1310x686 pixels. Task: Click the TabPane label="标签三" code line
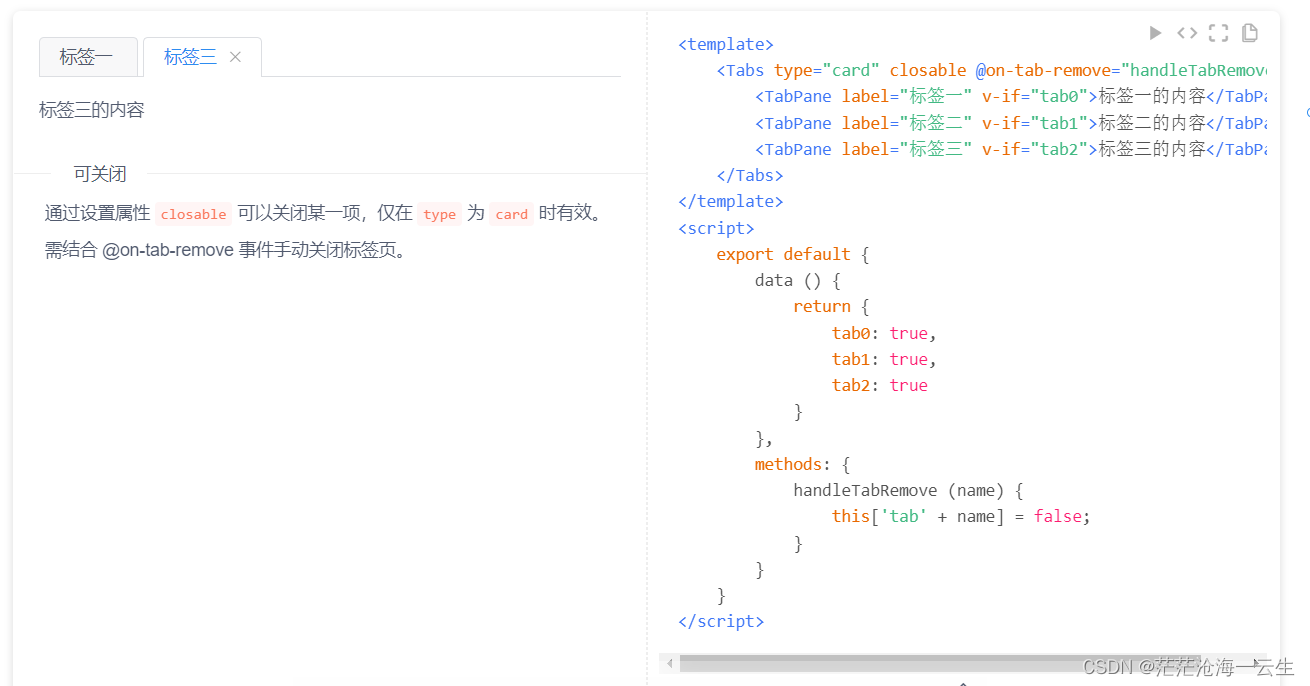click(1011, 149)
